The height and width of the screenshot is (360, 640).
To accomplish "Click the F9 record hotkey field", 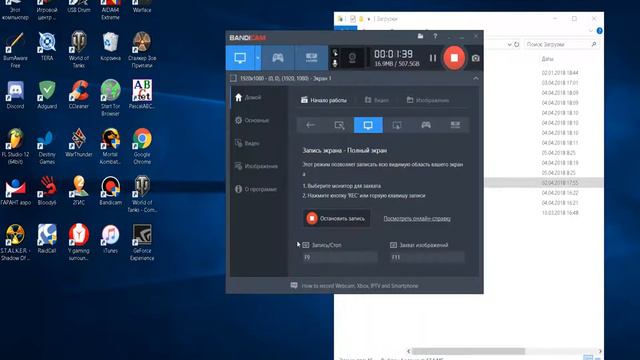I will pos(340,257).
